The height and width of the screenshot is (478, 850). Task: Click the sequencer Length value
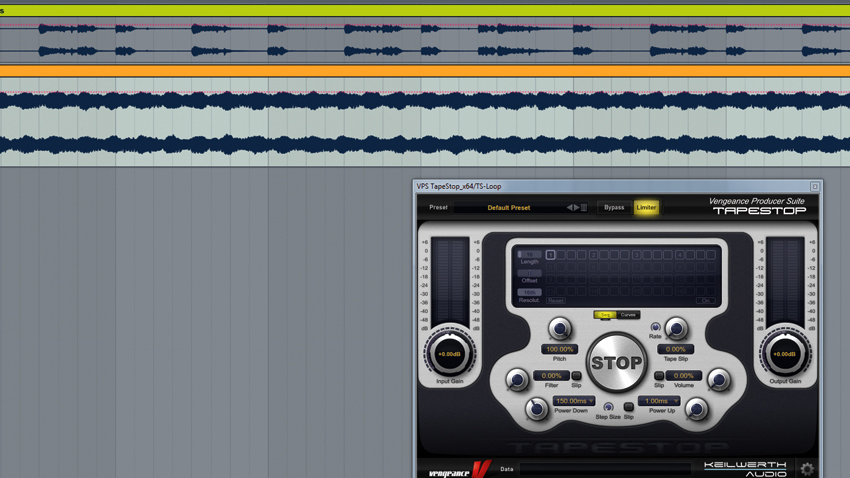pyautogui.click(x=529, y=254)
